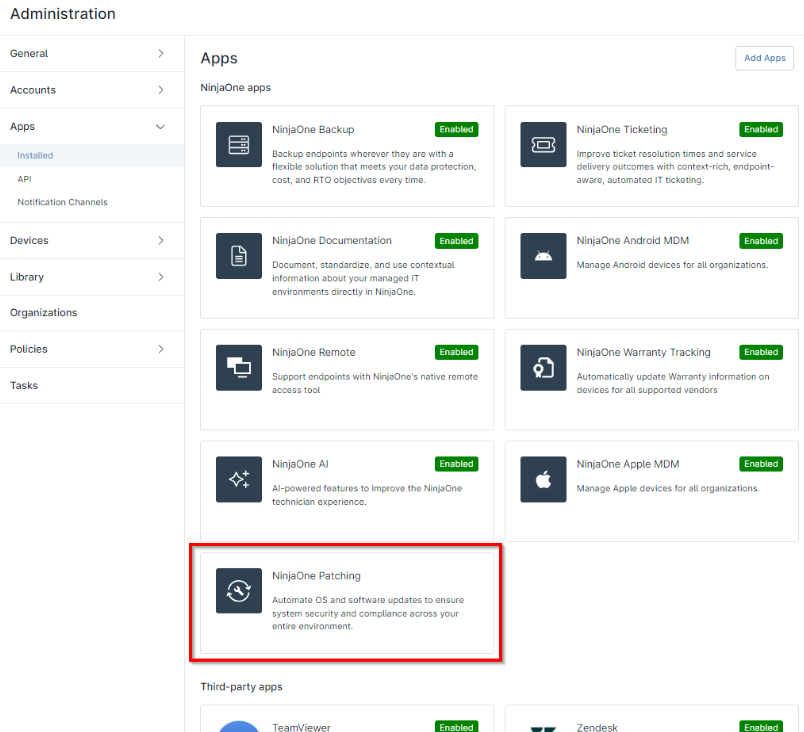The height and width of the screenshot is (732, 804).
Task: Click the NinjaOne AI sparkle icon
Action: click(x=239, y=479)
